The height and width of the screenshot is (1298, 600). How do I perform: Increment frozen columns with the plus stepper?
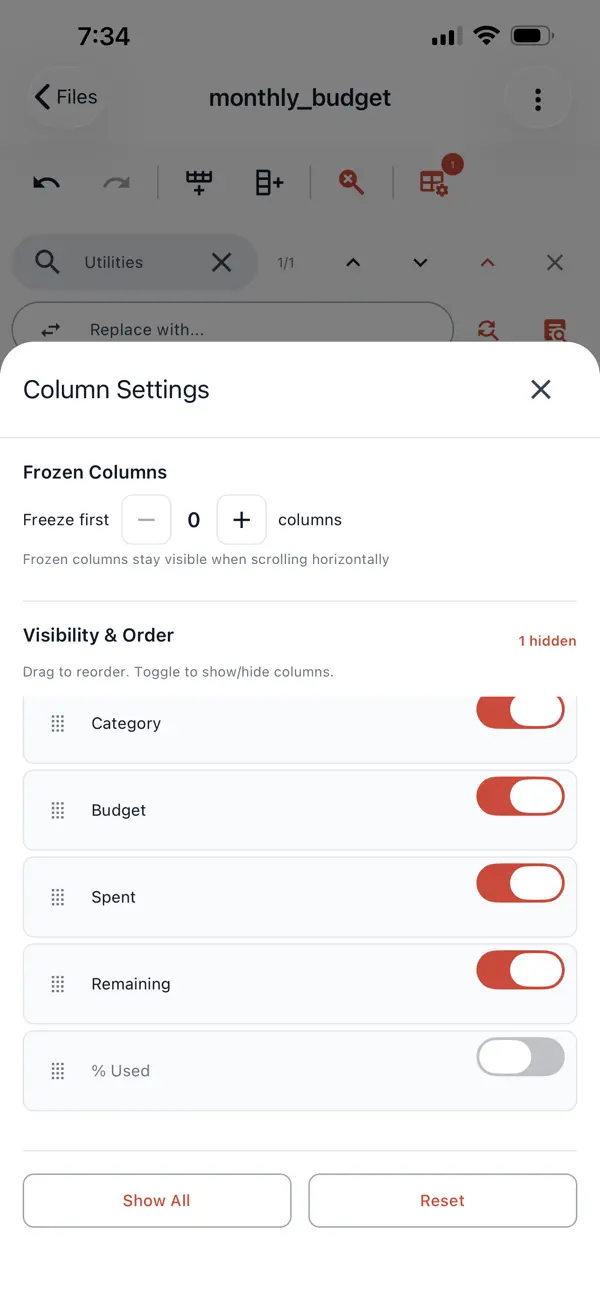[241, 519]
